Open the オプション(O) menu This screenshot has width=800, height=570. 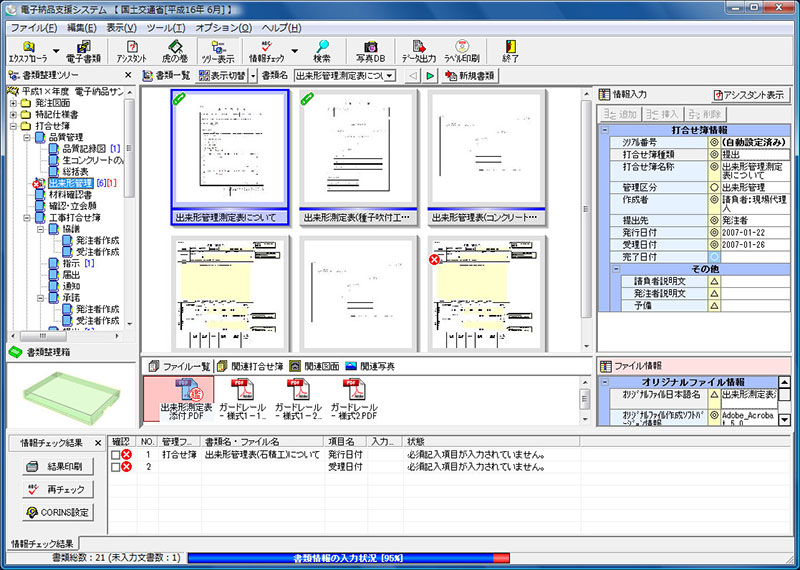tap(223, 28)
